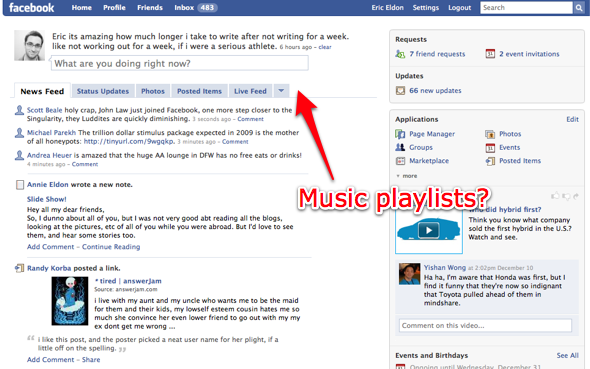The width and height of the screenshot is (590, 369).
Task: Click the Groups app icon
Action: [400, 147]
